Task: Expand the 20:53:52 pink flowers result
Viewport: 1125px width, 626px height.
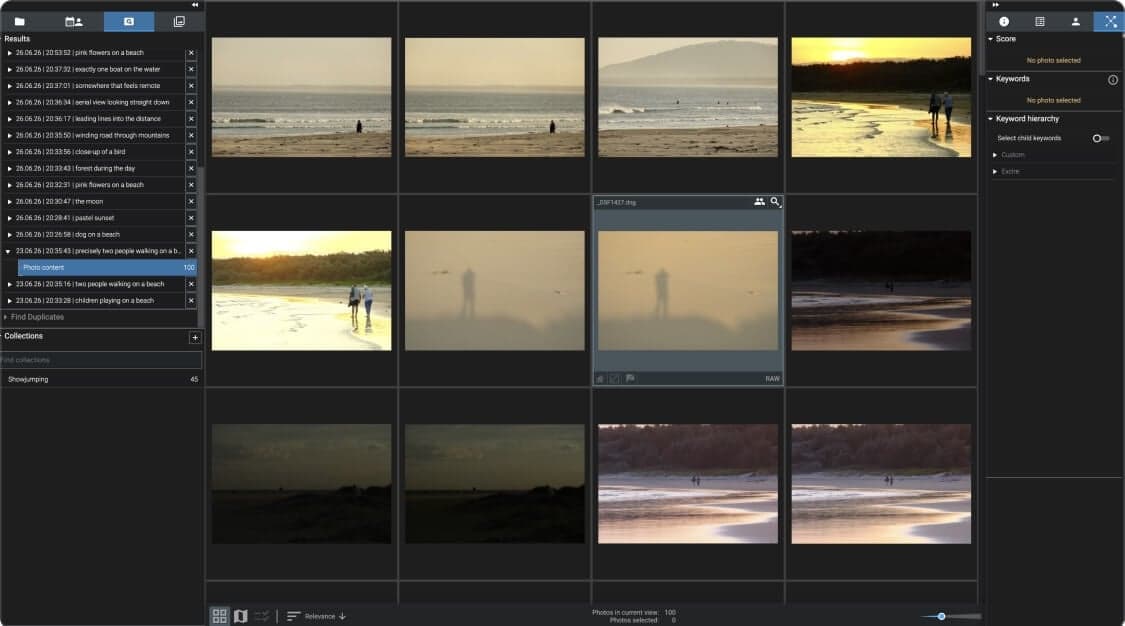Action: pos(9,53)
